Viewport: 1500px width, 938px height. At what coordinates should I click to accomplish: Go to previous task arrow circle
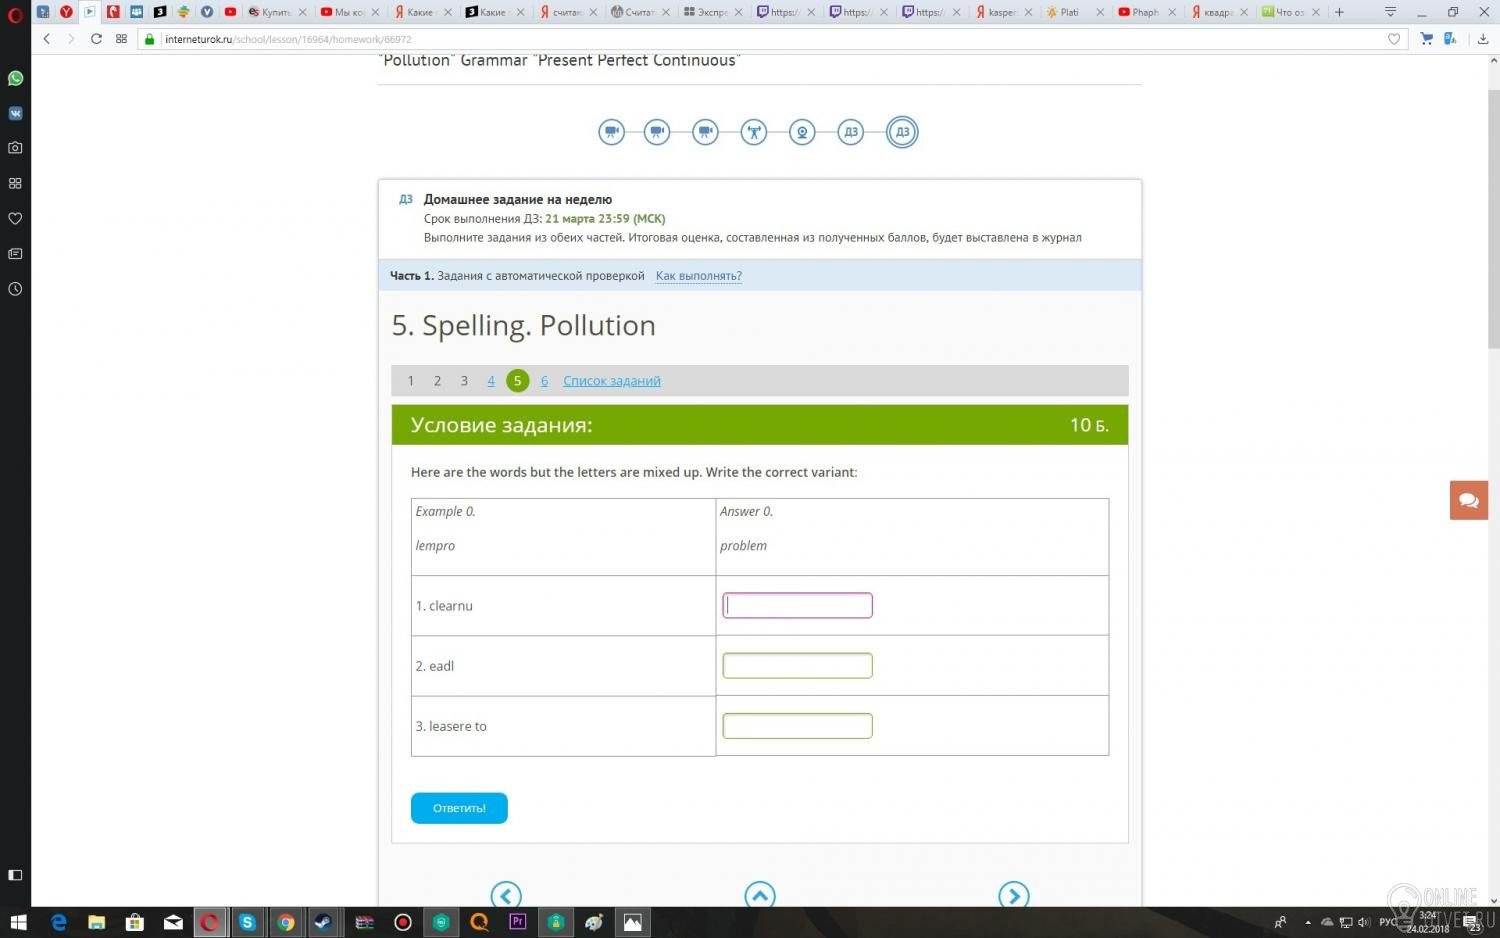pyautogui.click(x=506, y=895)
